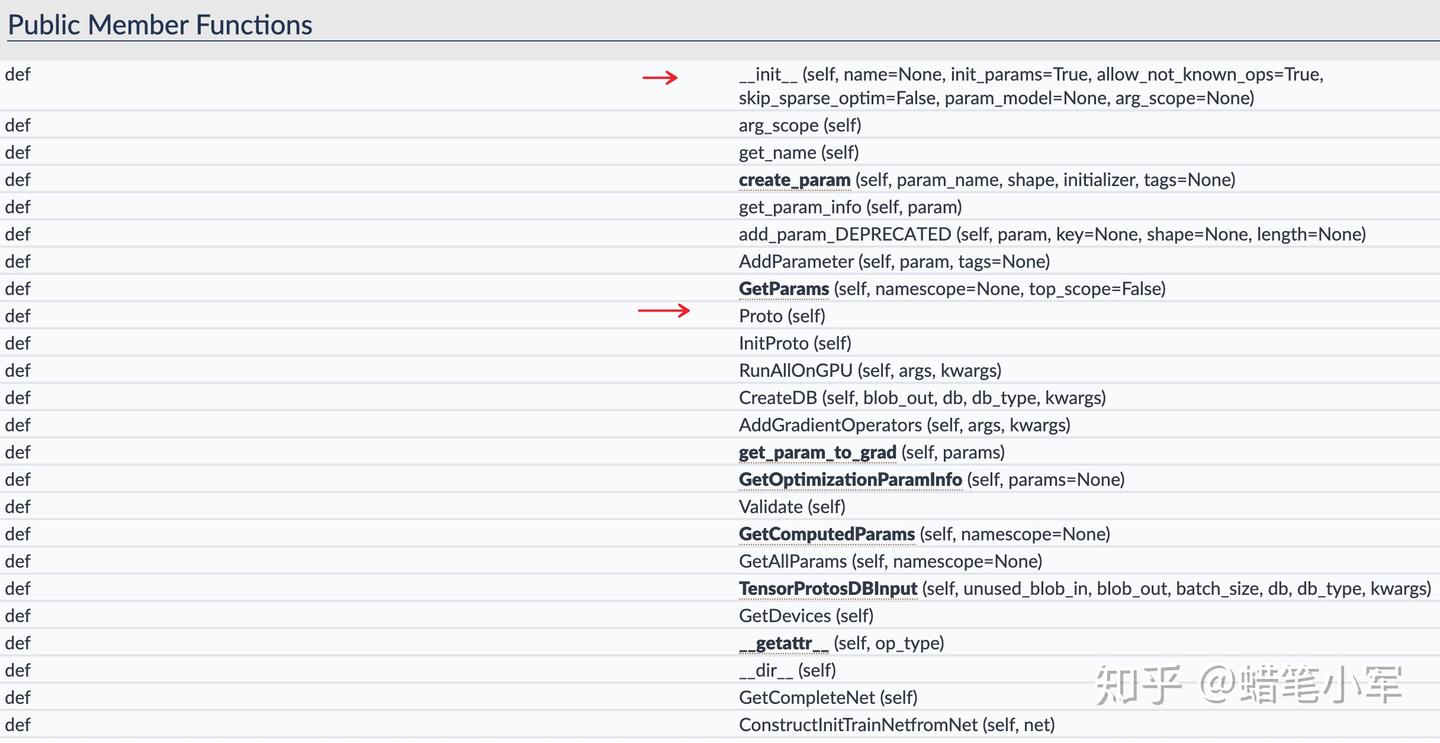Image resolution: width=1440 pixels, height=743 pixels.
Task: Click the Validate (self) entry
Action: [x=791, y=507]
